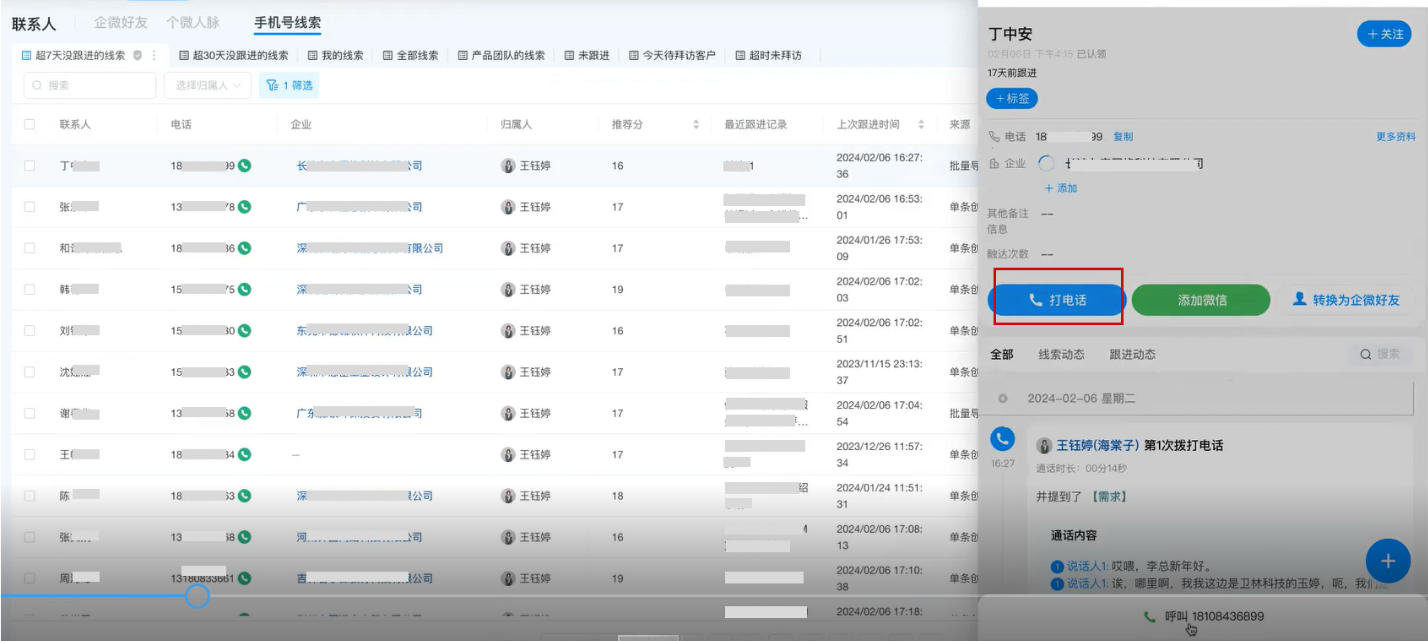Viewport: 1428px width, 641px height.
Task: Click the 打电话 button
Action: click(x=1057, y=300)
